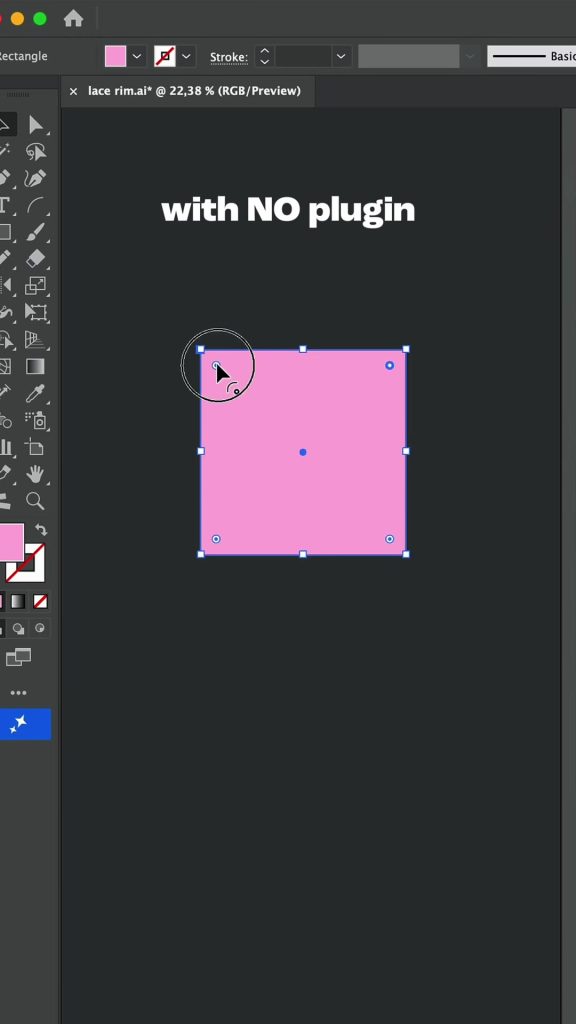Click the right-middle bounding box handle
This screenshot has height=1024, width=576.
406,451
